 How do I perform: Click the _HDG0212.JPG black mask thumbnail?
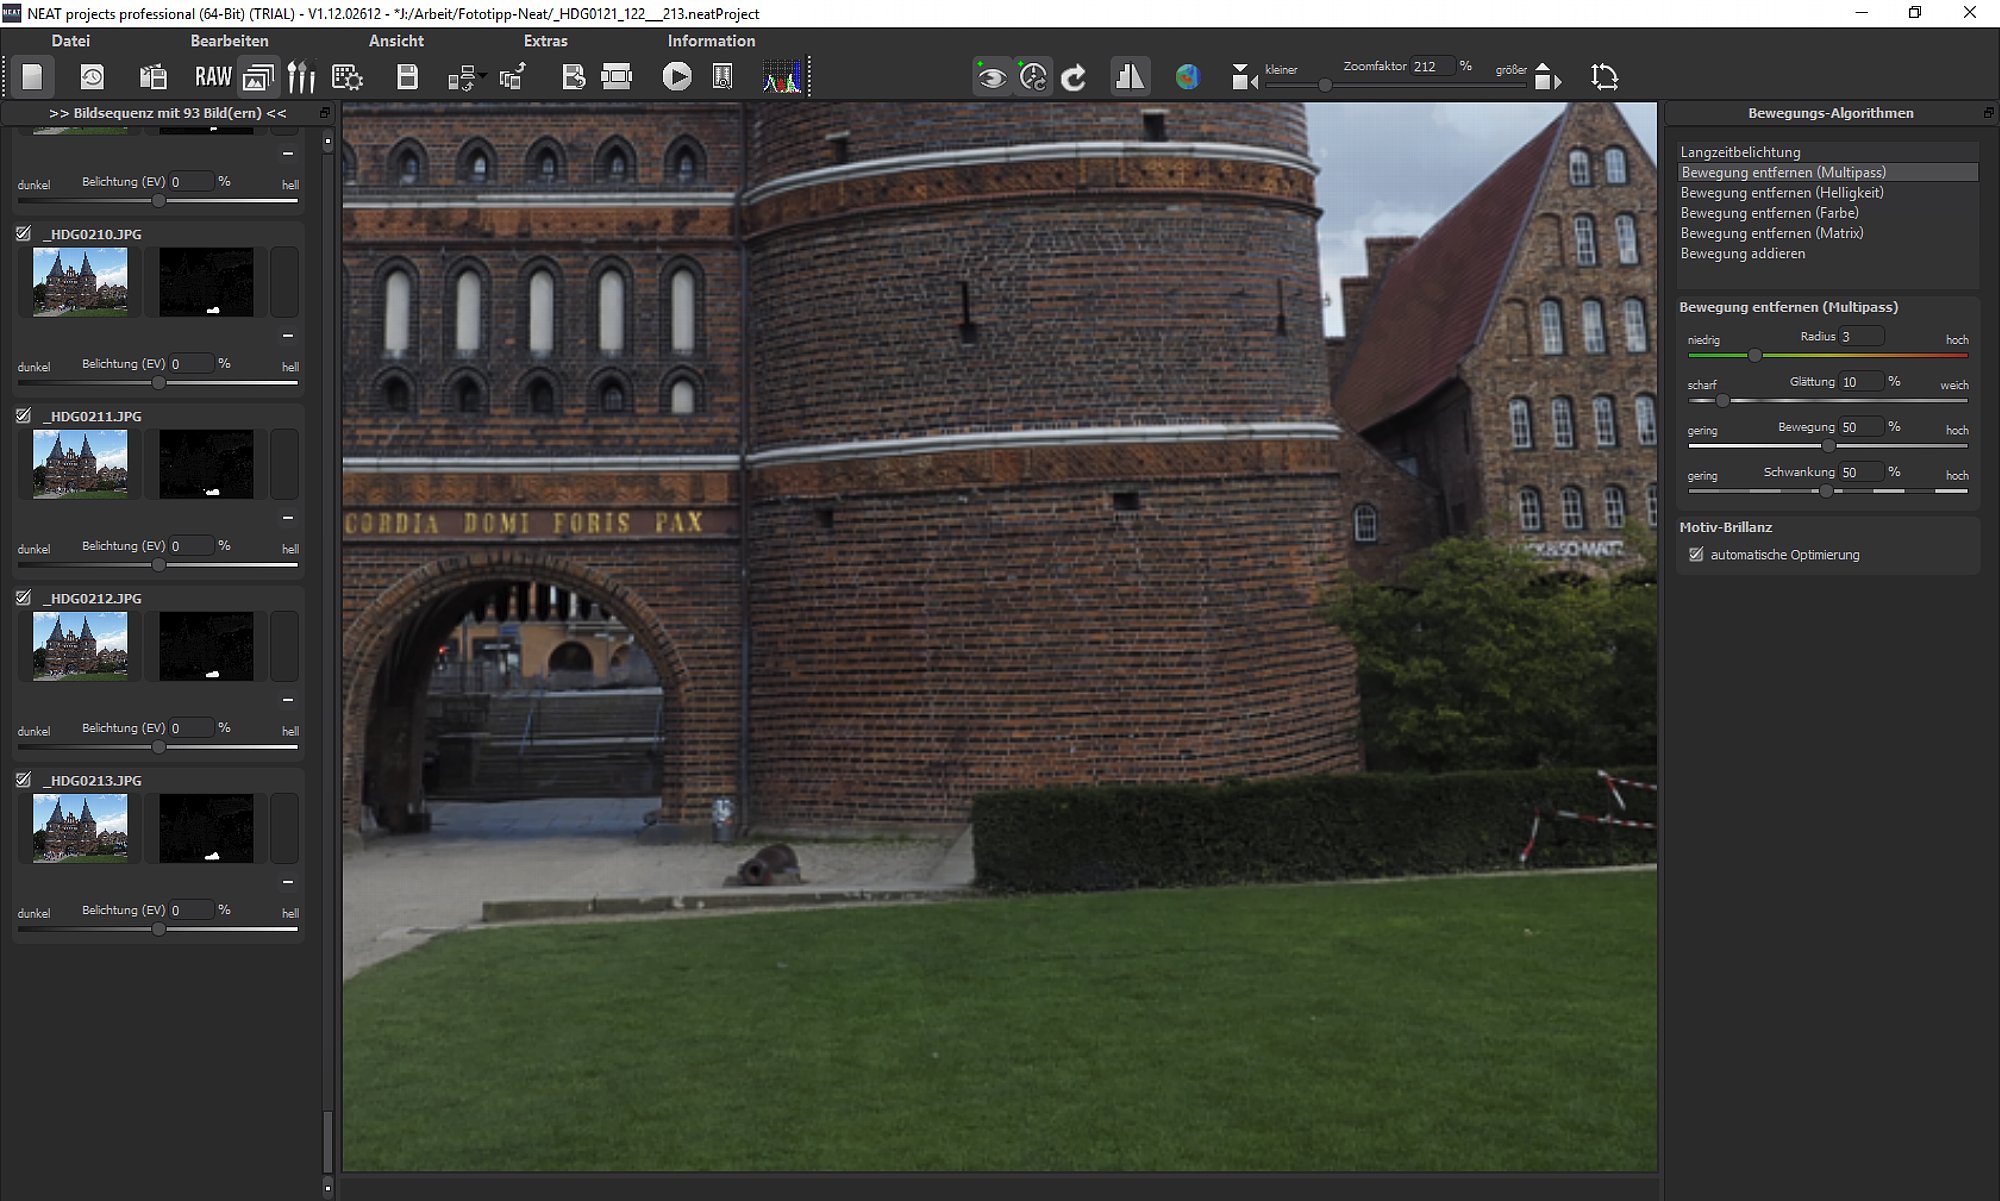point(206,646)
